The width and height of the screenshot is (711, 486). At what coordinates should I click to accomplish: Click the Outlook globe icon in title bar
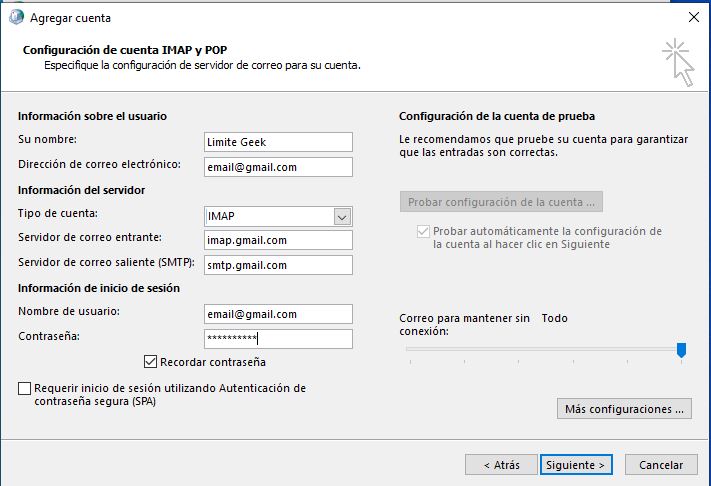[16, 17]
